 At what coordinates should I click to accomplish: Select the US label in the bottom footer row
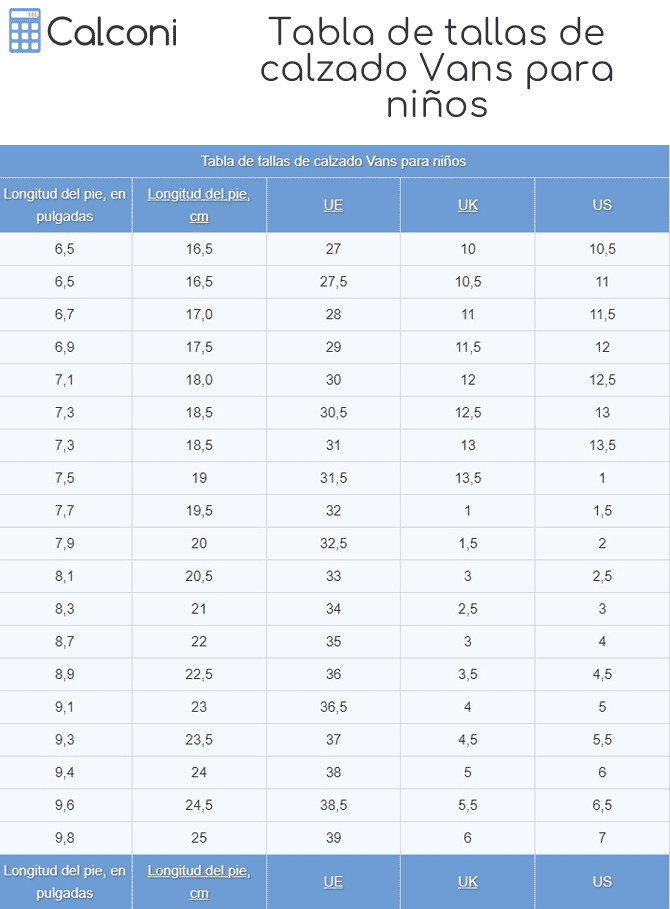point(602,882)
